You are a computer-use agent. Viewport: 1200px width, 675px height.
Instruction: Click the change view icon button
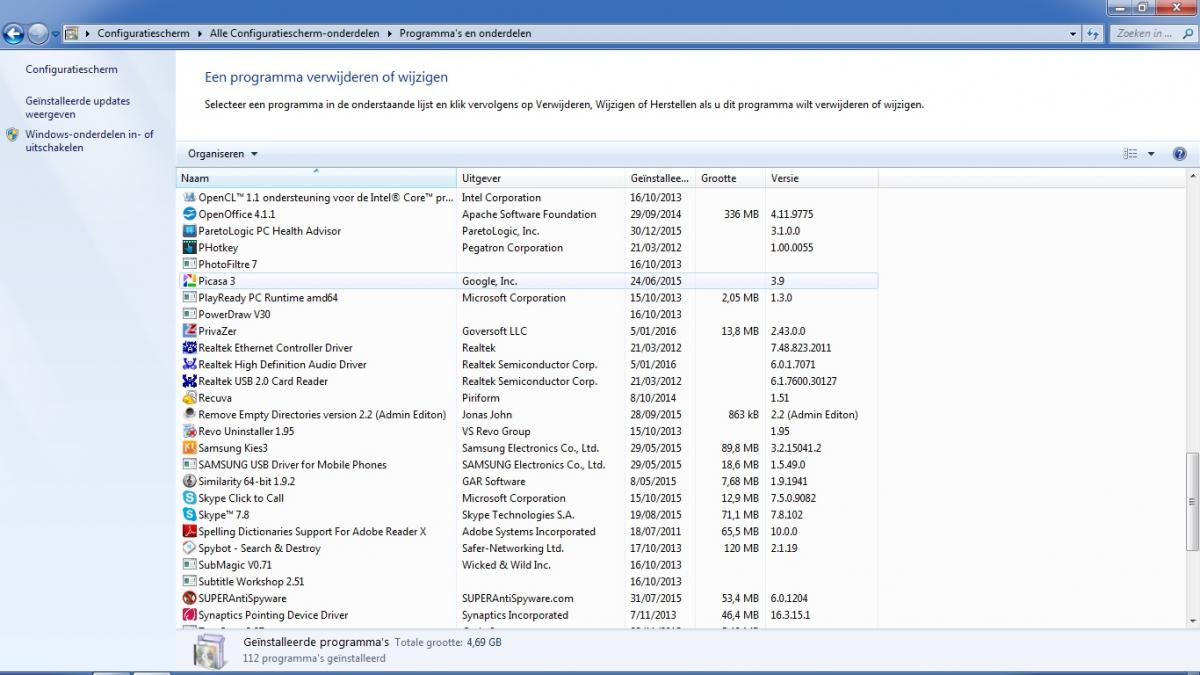tap(1131, 154)
